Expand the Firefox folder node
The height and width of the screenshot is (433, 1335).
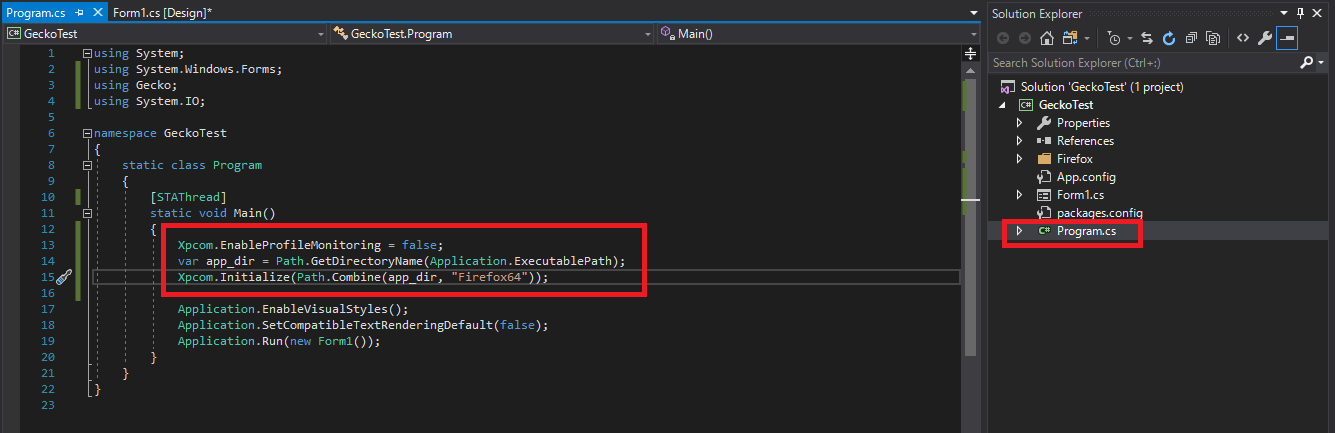coord(1020,159)
